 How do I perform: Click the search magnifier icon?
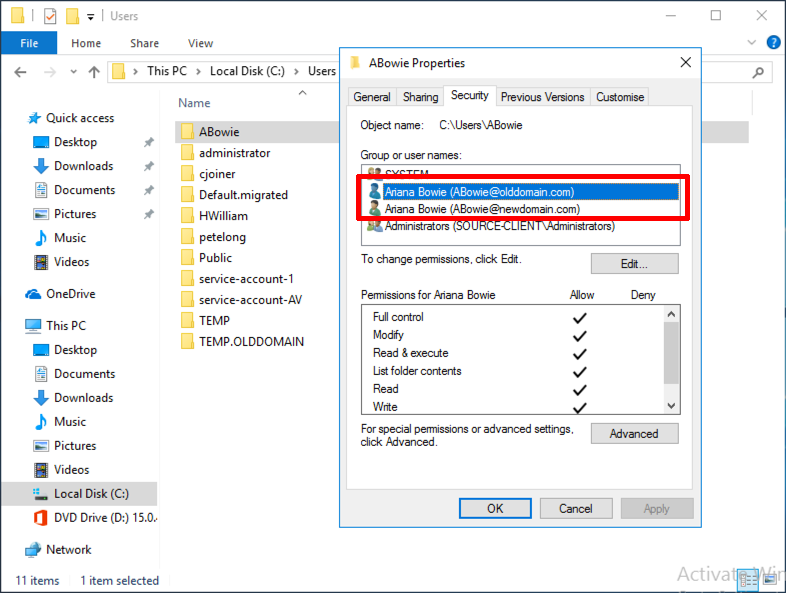tap(758, 72)
